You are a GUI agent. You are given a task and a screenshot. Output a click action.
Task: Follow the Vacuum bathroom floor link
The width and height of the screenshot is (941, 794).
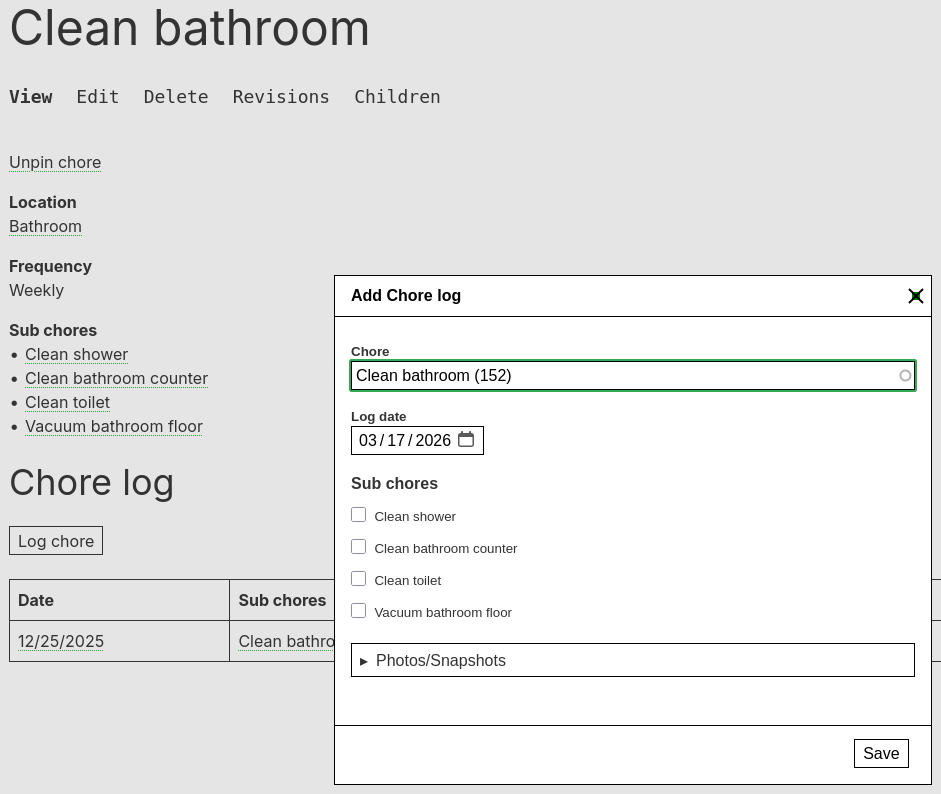[113, 426]
